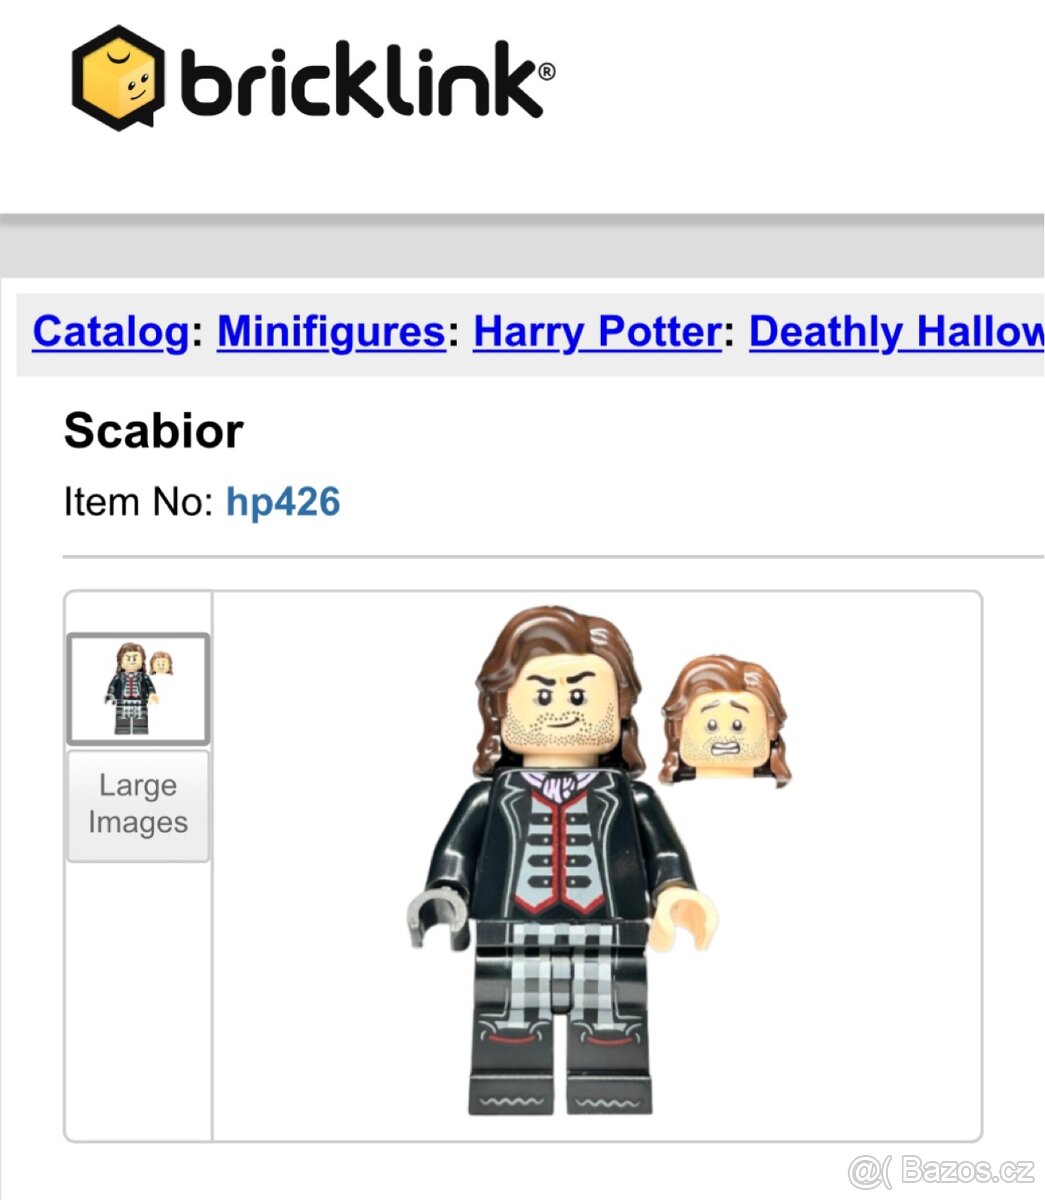This screenshot has height=1200, width=1045.
Task: Open the Deathly Hallows breadcrumb link
Action: tap(896, 332)
